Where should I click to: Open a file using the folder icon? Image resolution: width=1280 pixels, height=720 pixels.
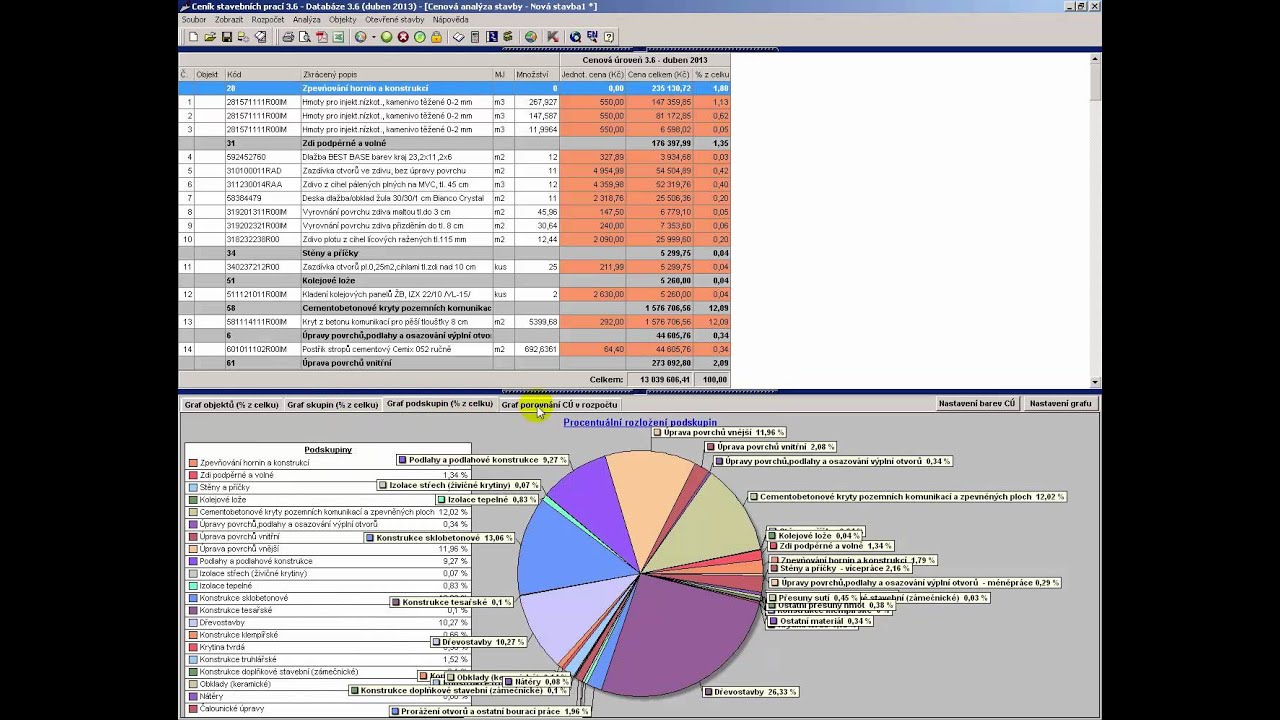[210, 37]
